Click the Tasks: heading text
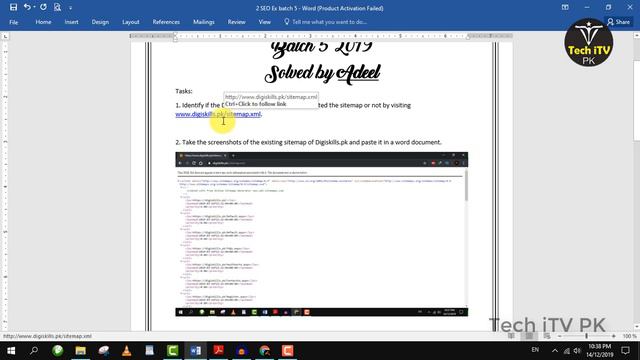The width and height of the screenshot is (640, 360). click(184, 91)
